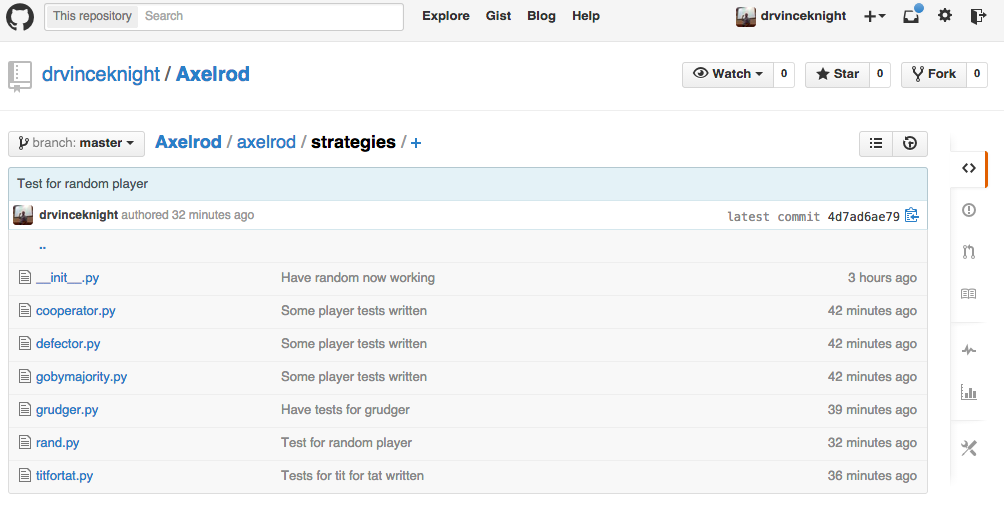The image size is (1004, 505).
Task: Open the Gist menu item
Action: [x=498, y=16]
